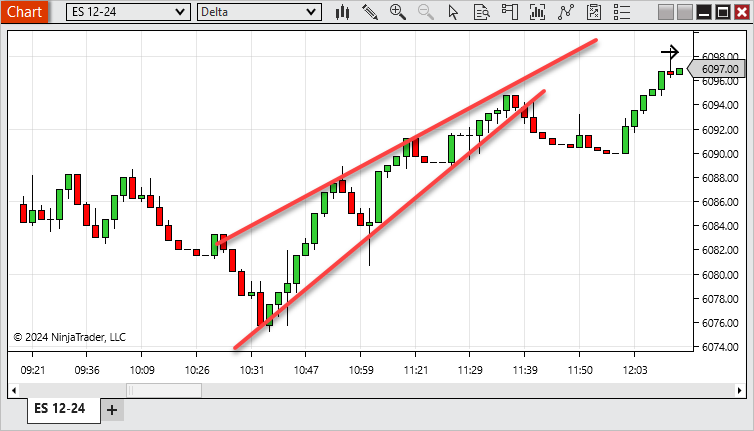Click the zoom out magnifier
The width and height of the screenshot is (754, 431).
(426, 12)
